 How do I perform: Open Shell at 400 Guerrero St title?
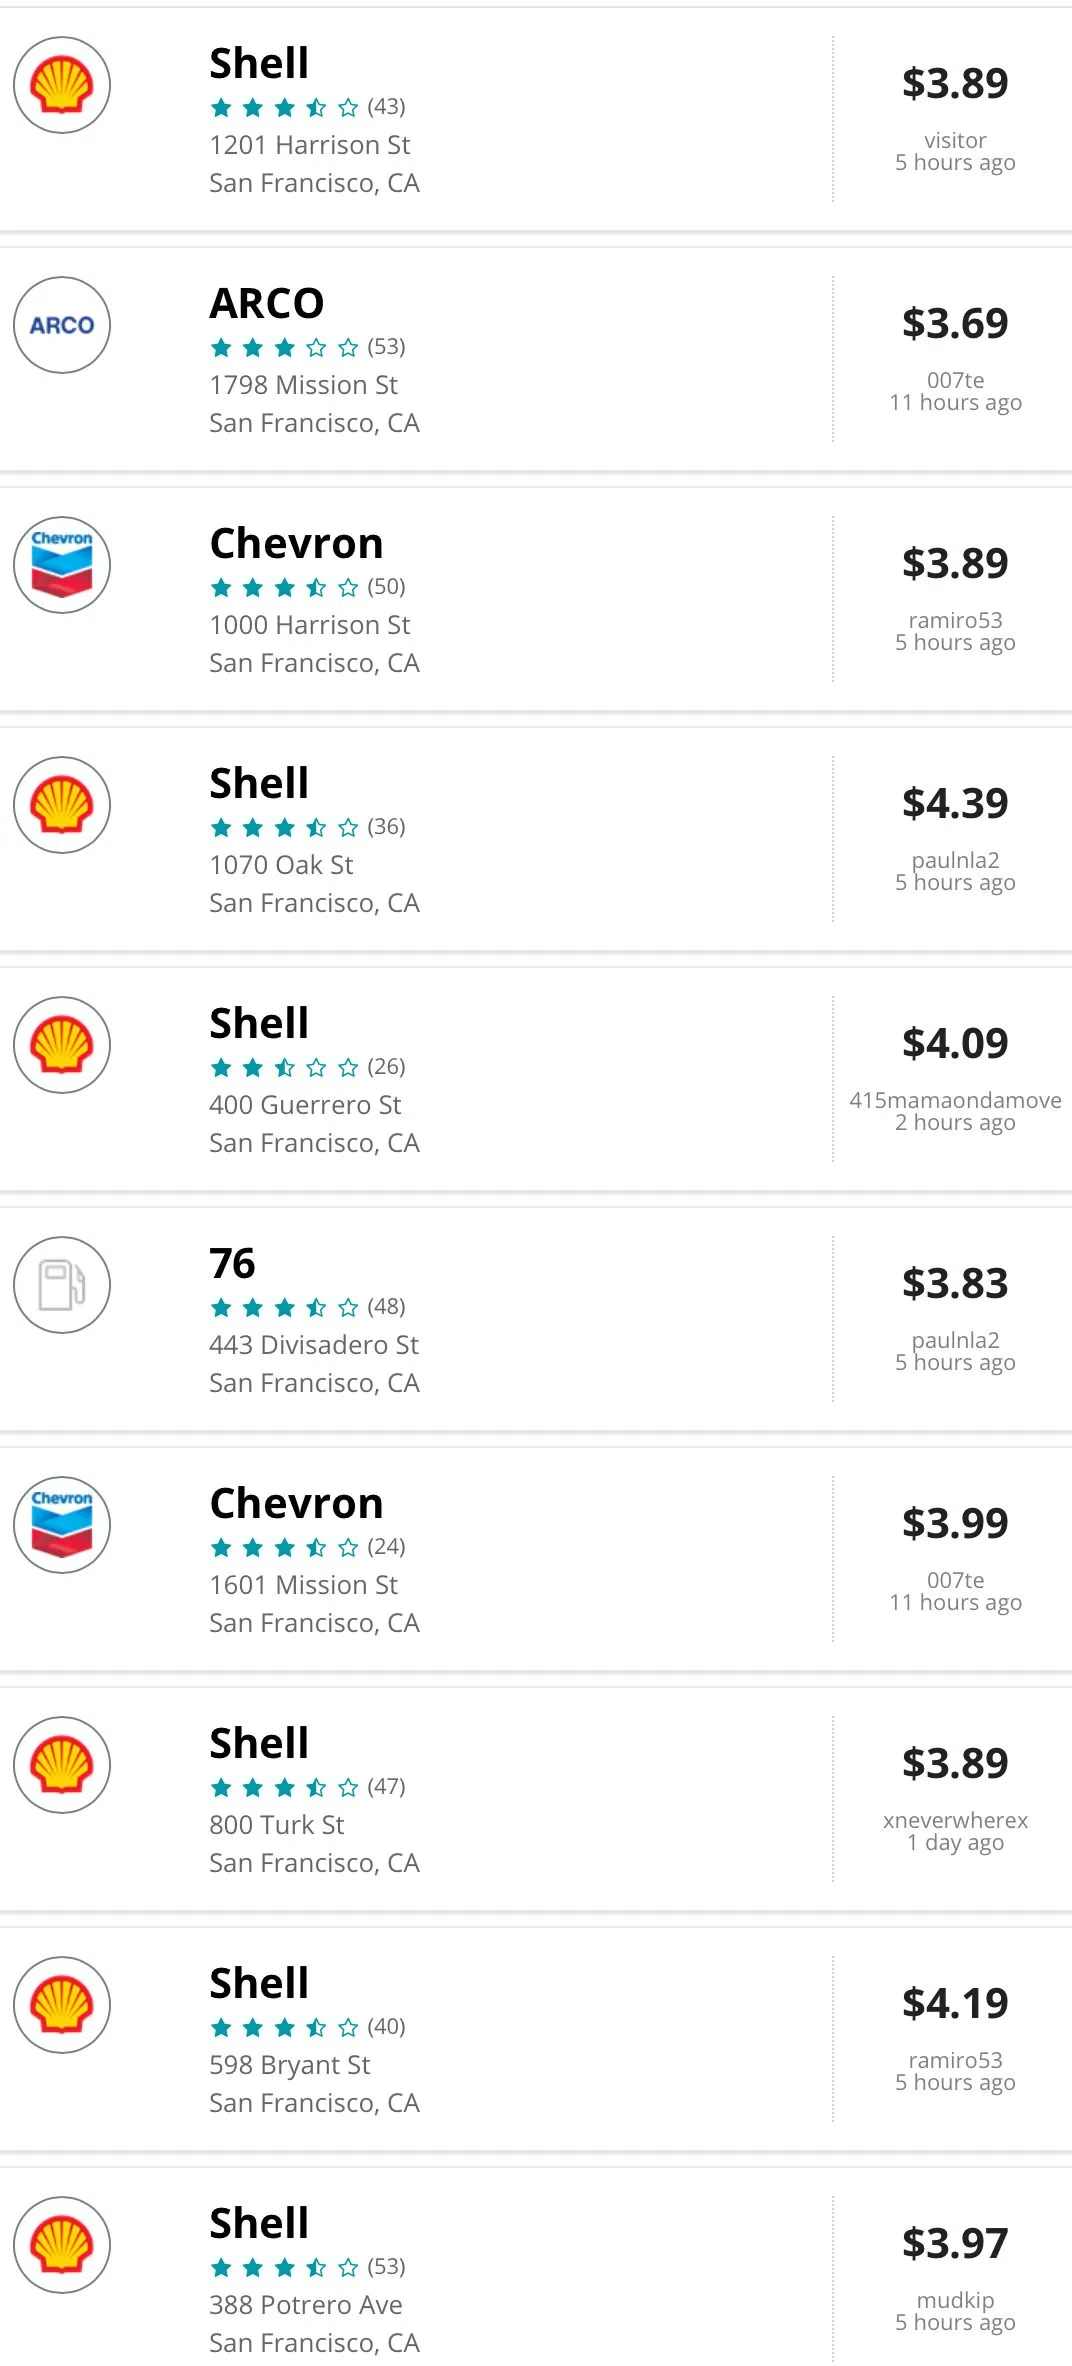tap(259, 1023)
